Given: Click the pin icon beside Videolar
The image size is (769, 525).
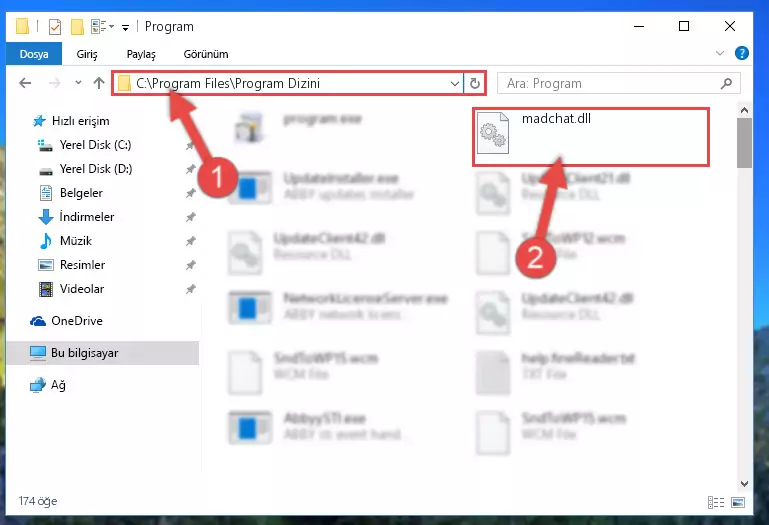Looking at the screenshot, I should [190, 289].
